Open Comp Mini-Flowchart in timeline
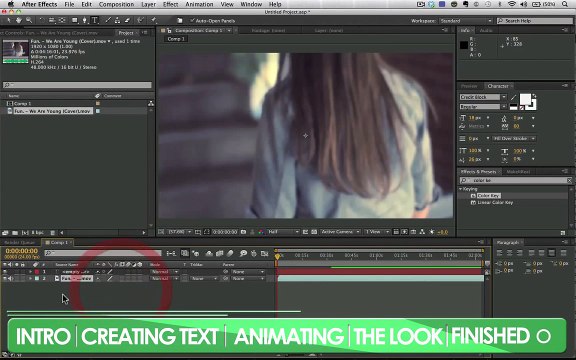Screen dimensions: 576x360 click(171, 253)
